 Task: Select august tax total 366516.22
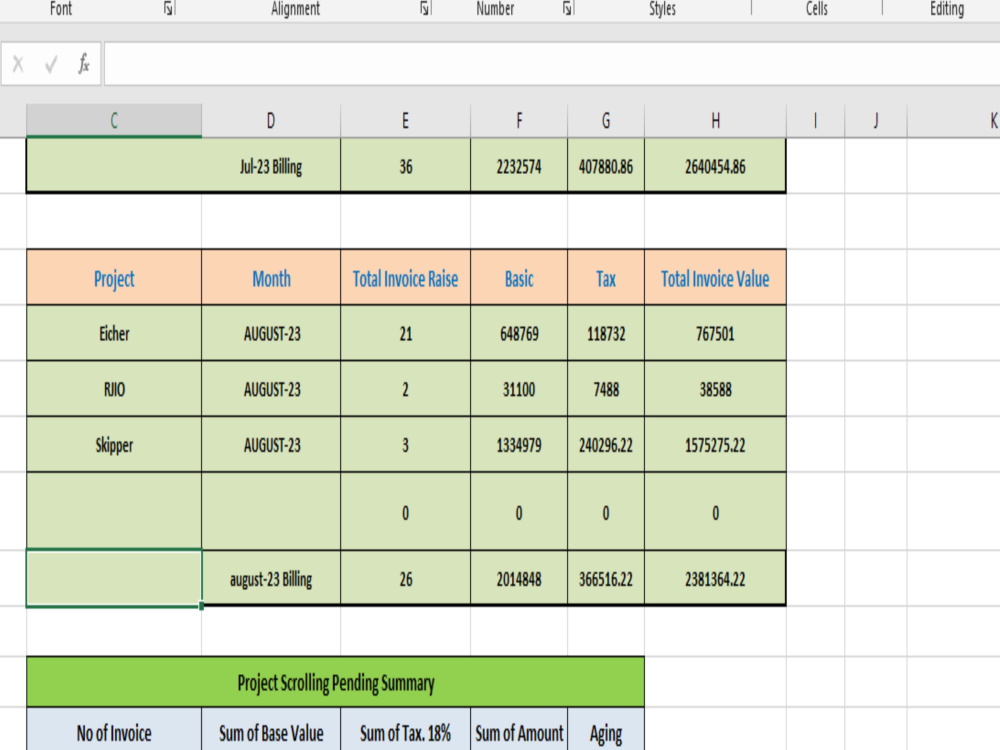606,578
